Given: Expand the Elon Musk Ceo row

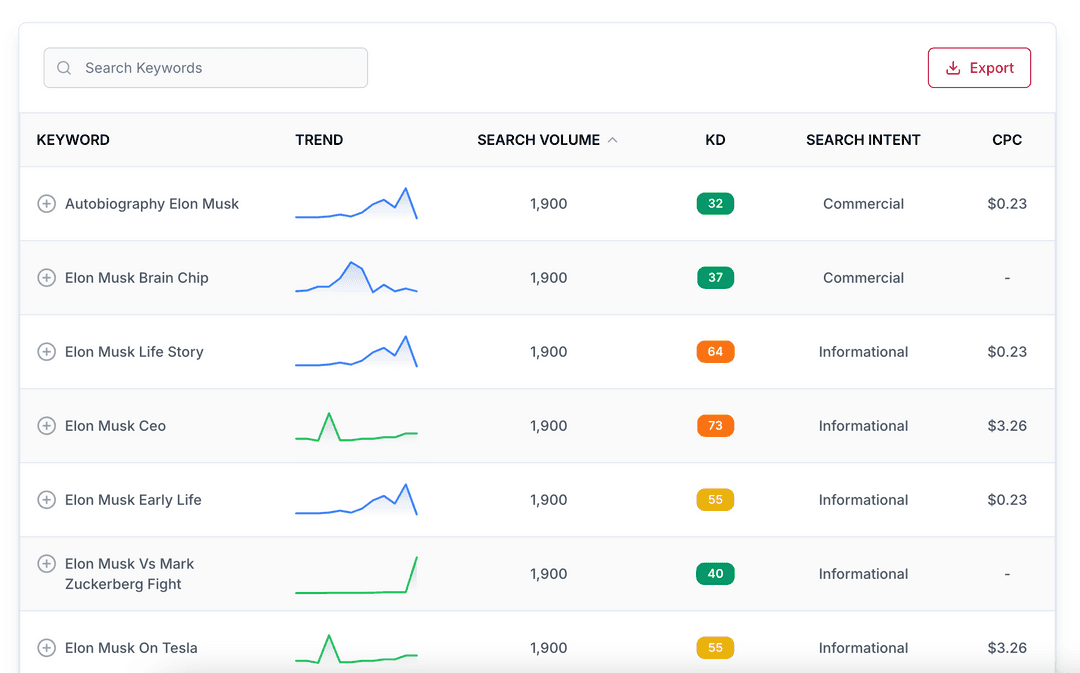Looking at the screenshot, I should [46, 426].
